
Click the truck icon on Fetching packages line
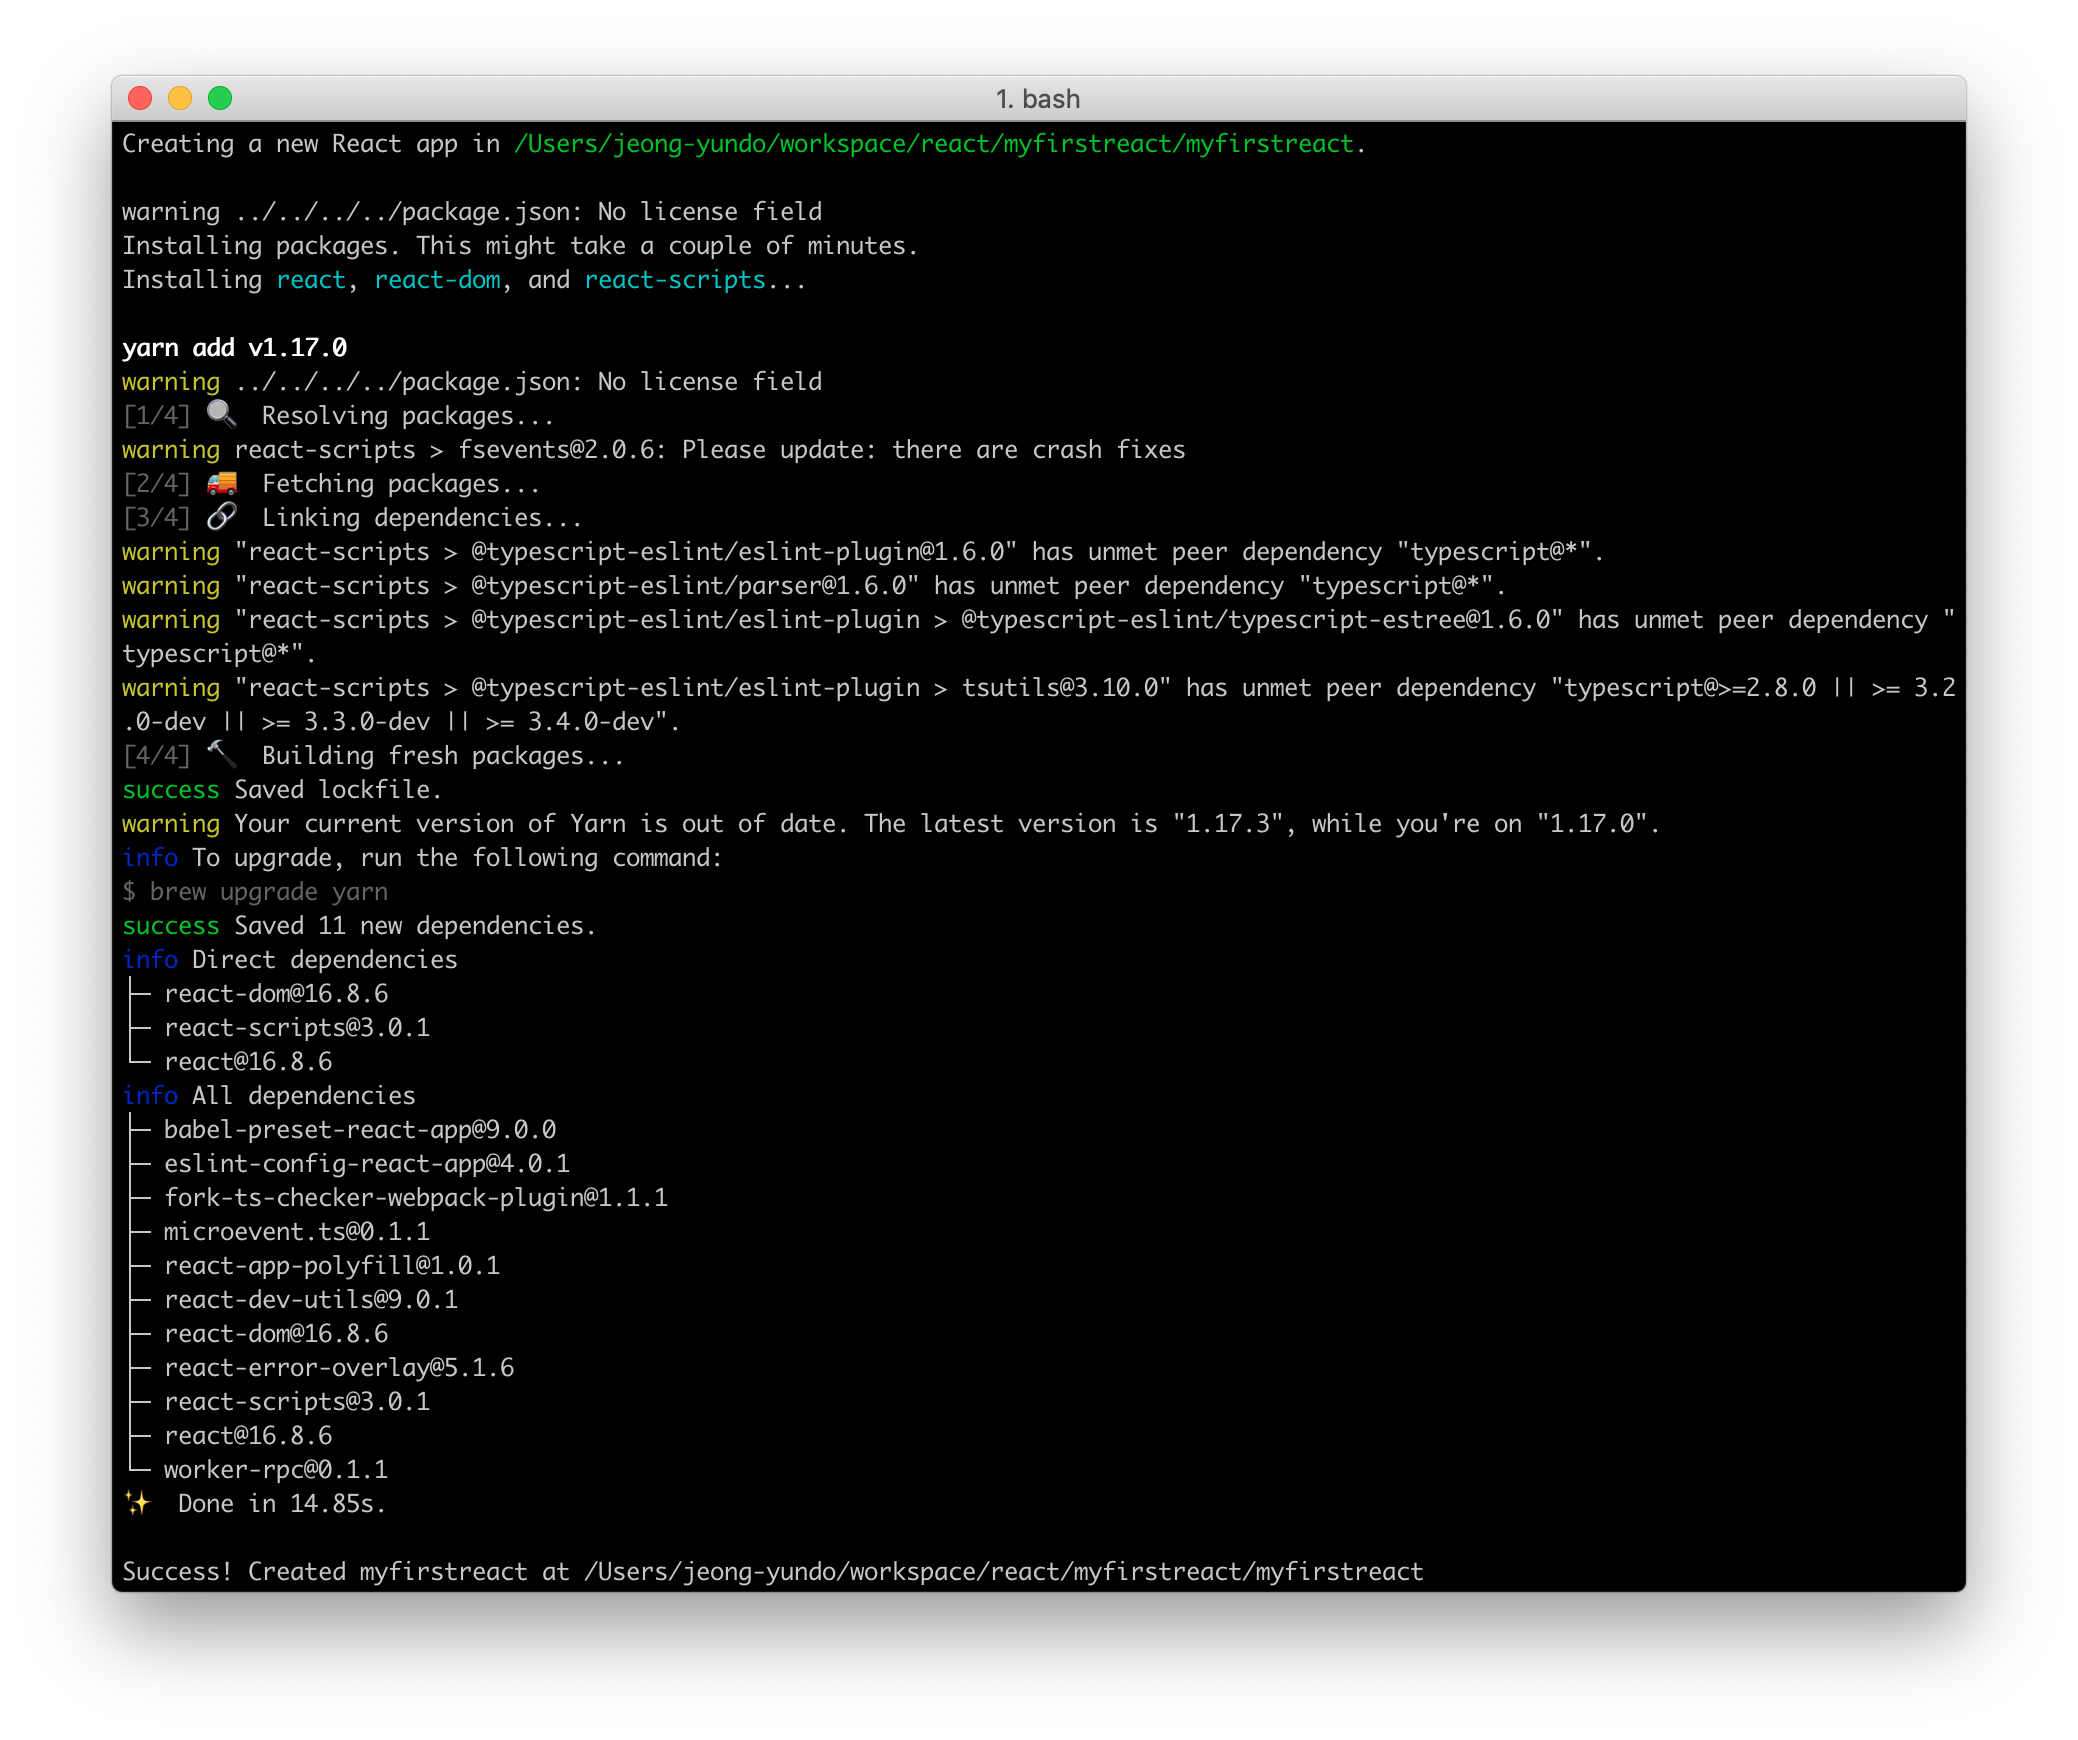click(221, 483)
